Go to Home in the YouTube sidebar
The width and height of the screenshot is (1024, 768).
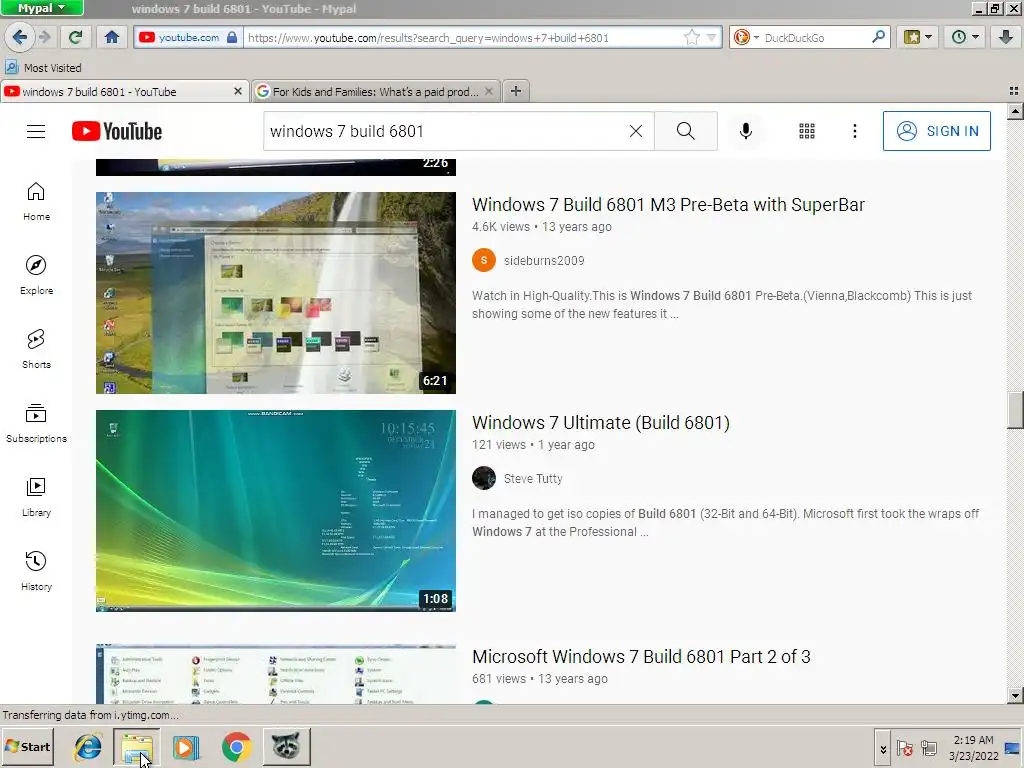point(37,201)
